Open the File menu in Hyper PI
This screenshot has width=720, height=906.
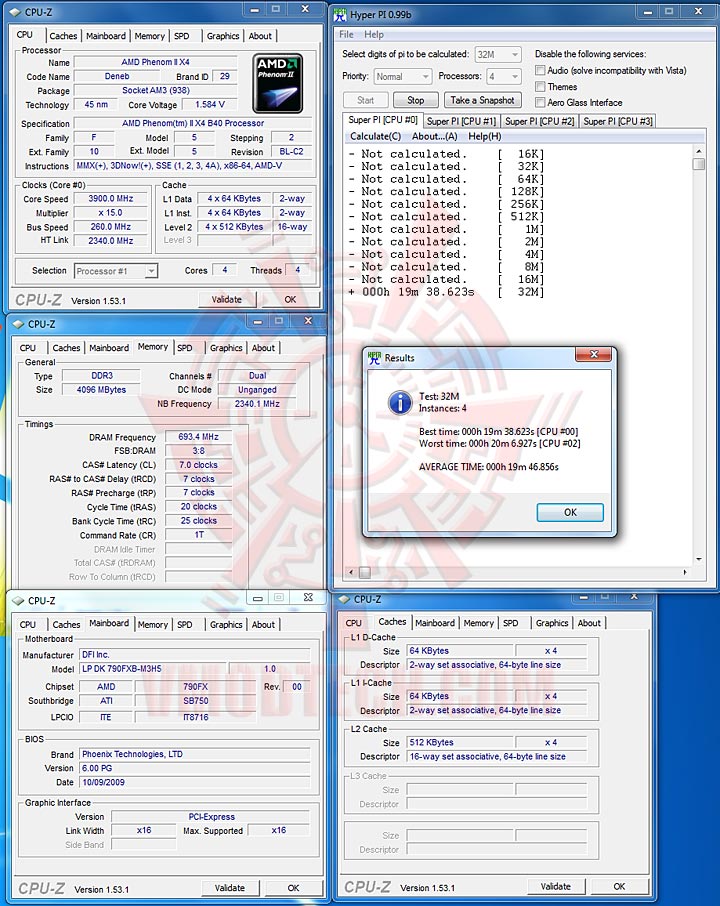346,35
